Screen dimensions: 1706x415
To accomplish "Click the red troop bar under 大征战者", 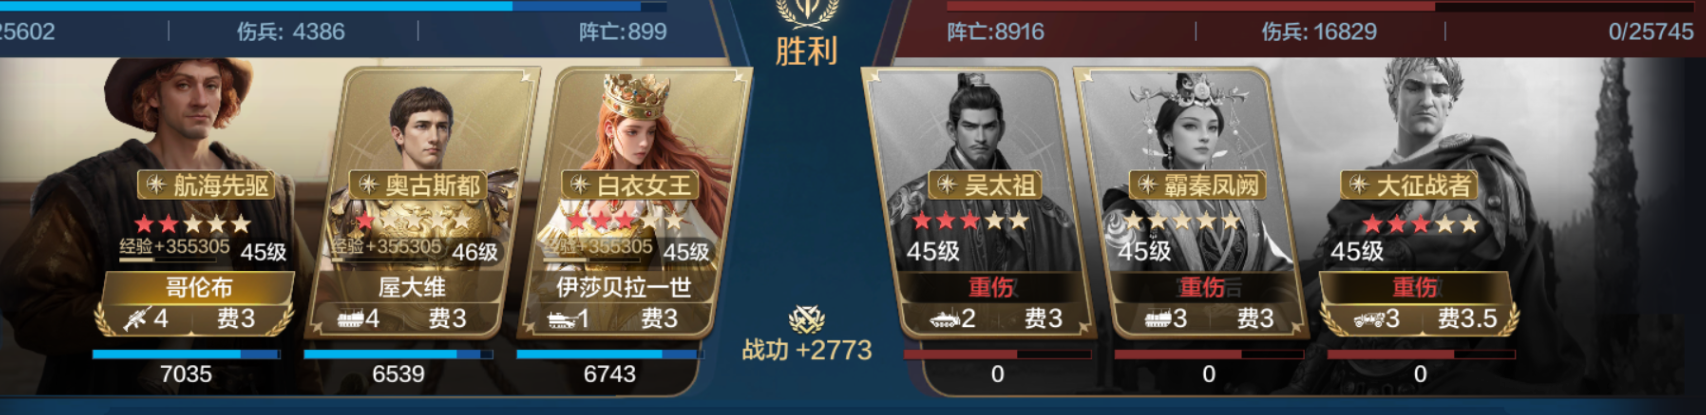I will click(1421, 354).
